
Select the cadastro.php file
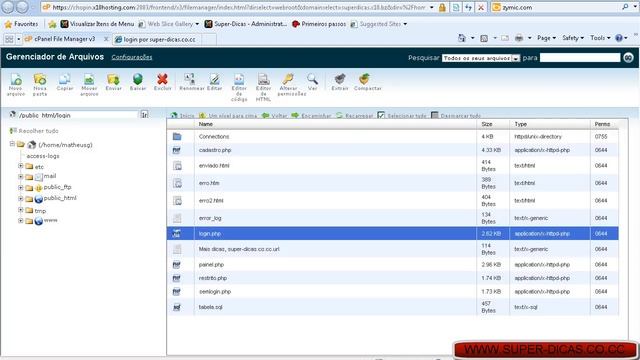393,150
